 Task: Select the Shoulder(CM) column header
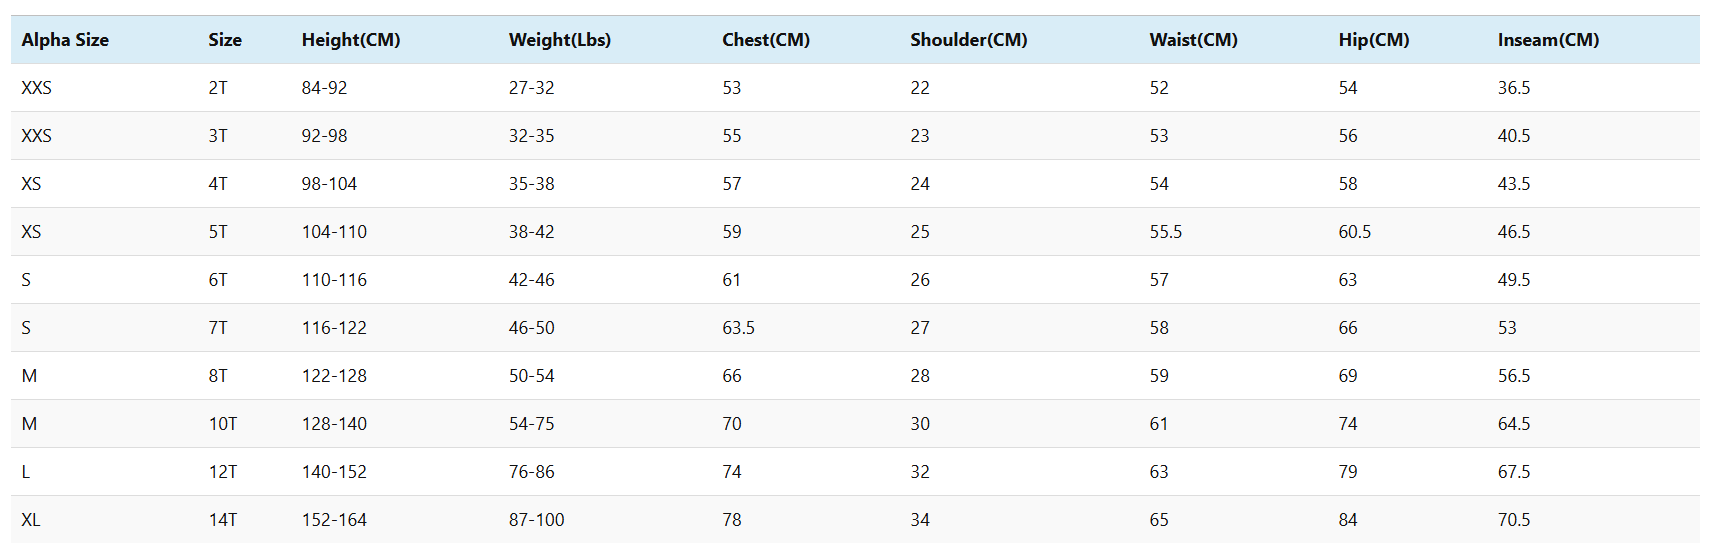tap(969, 40)
